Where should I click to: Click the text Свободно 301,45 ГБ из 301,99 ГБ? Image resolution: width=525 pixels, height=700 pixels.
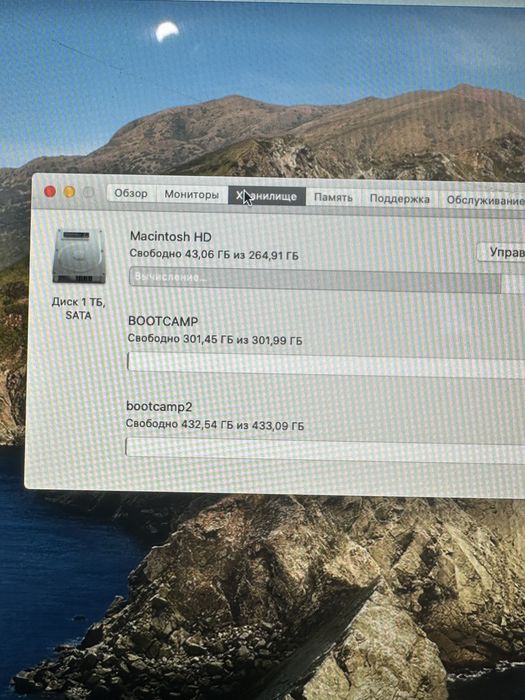pyautogui.click(x=215, y=339)
